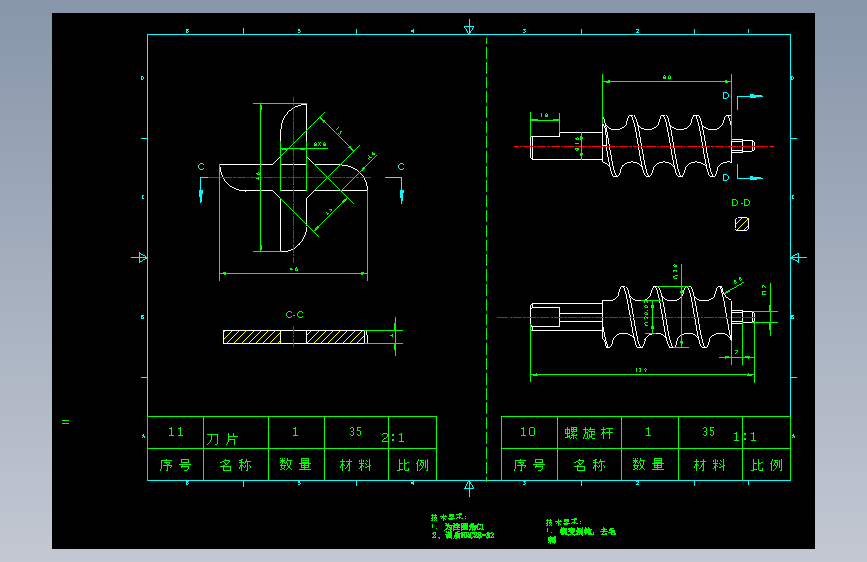
Task: Select '材料' header in the screw title block
Action: pos(710,465)
